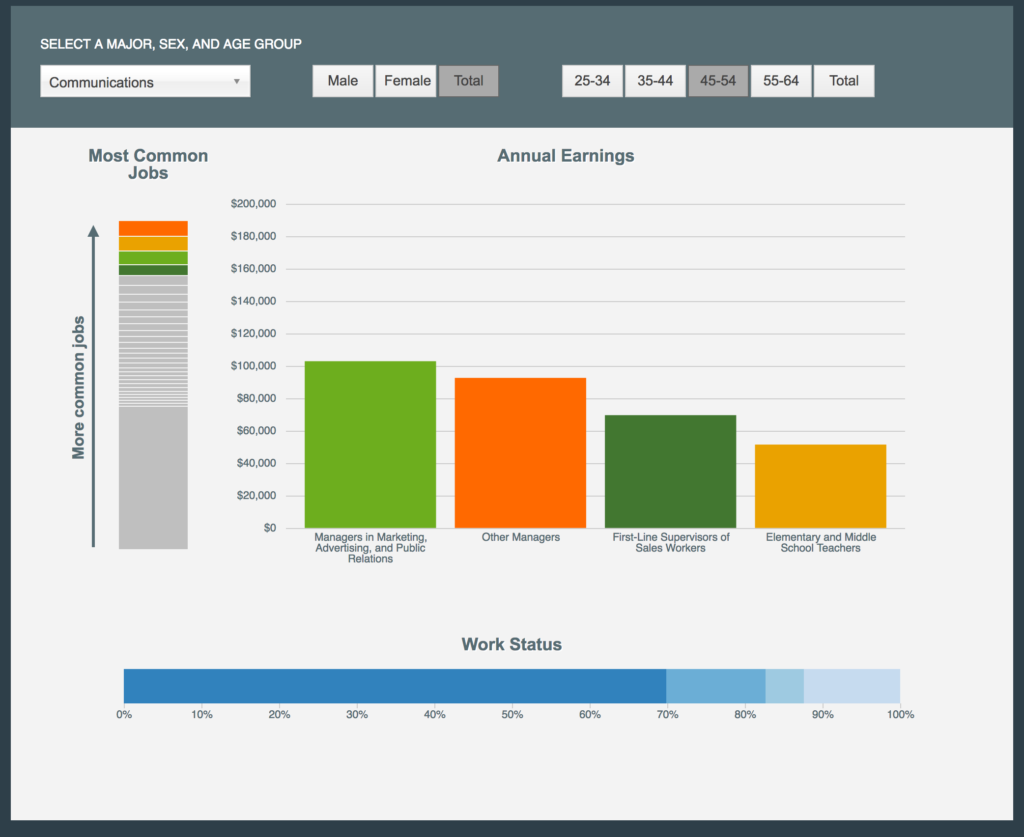Image resolution: width=1024 pixels, height=837 pixels.
Task: Select the Female sex filter
Action: (406, 81)
